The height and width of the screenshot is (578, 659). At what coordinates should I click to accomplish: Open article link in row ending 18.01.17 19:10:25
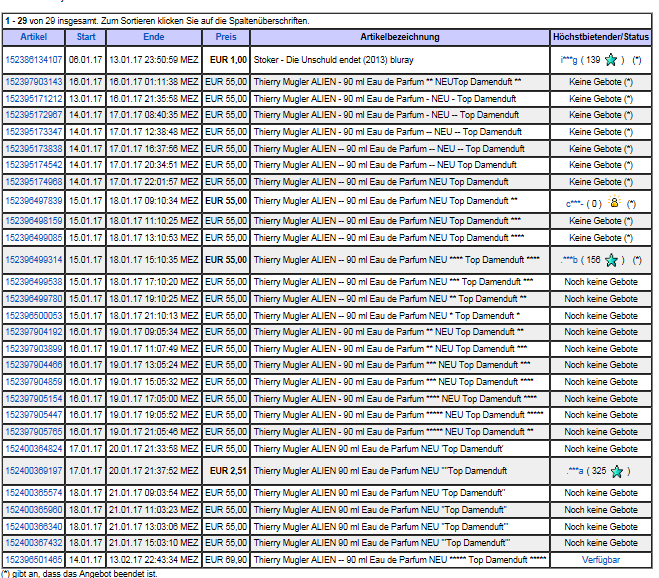coord(34,299)
